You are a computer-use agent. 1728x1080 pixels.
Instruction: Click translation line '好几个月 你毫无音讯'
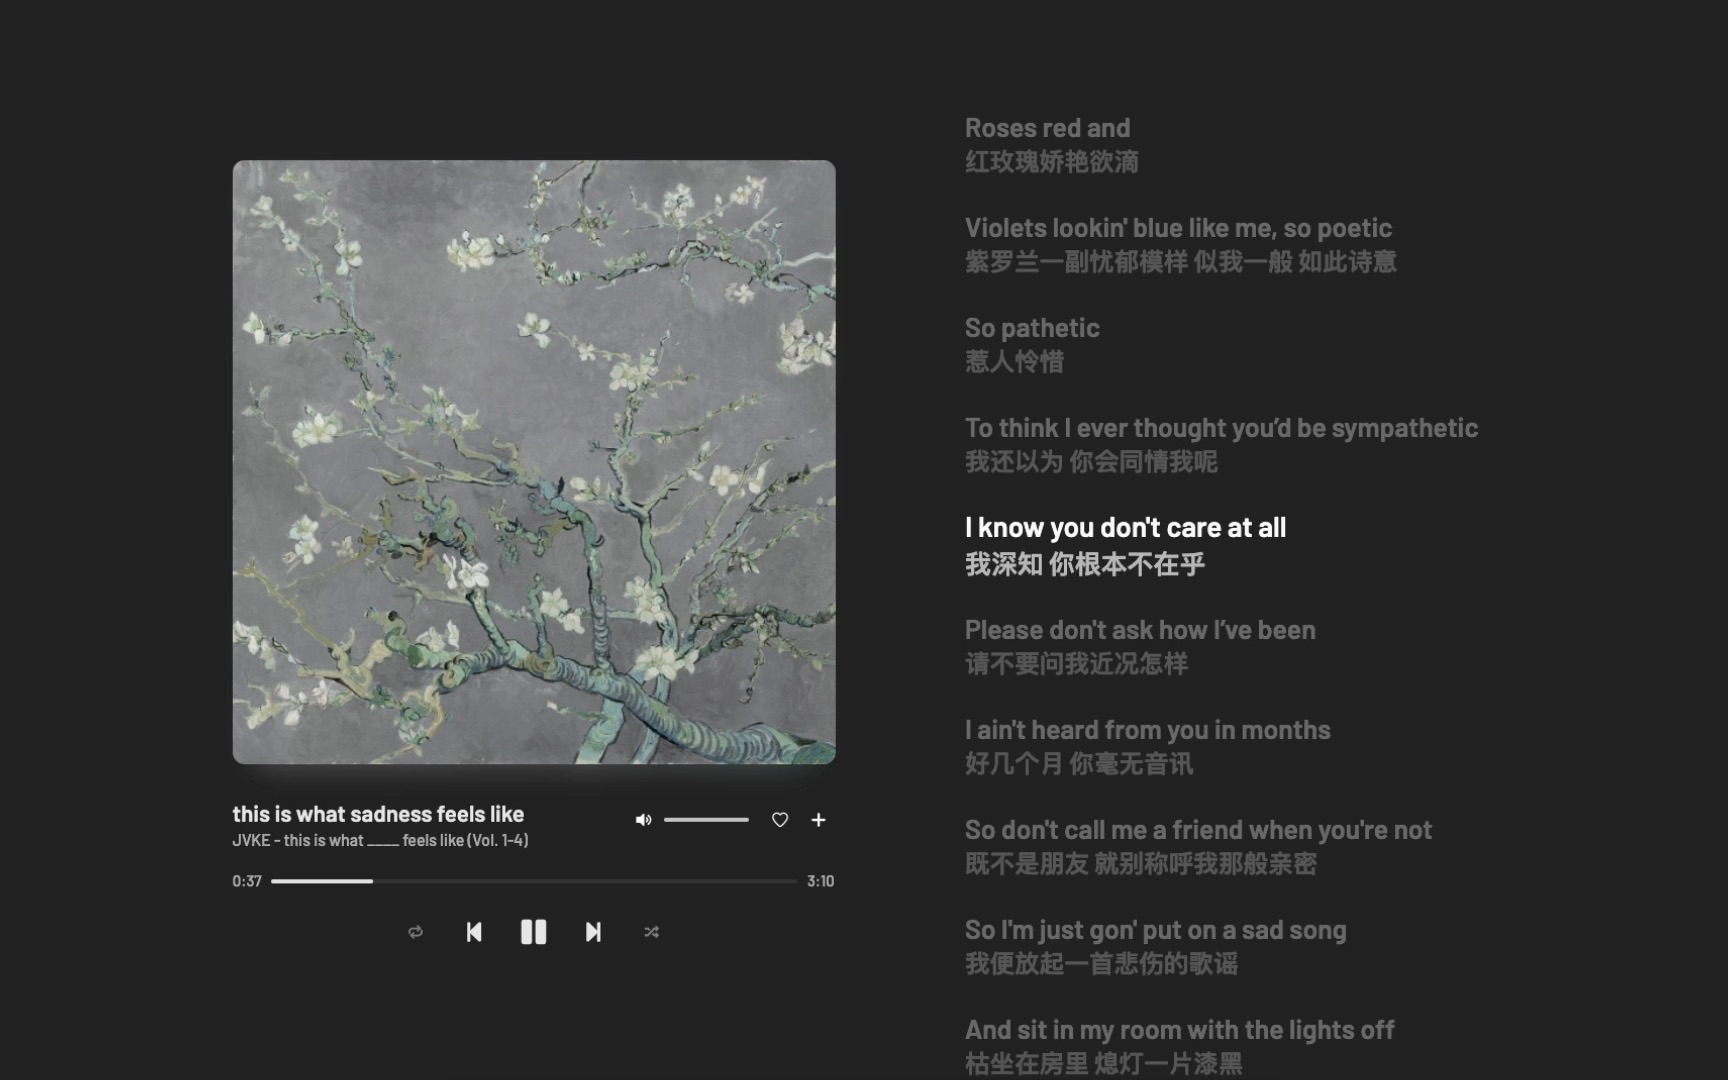click(x=1079, y=764)
